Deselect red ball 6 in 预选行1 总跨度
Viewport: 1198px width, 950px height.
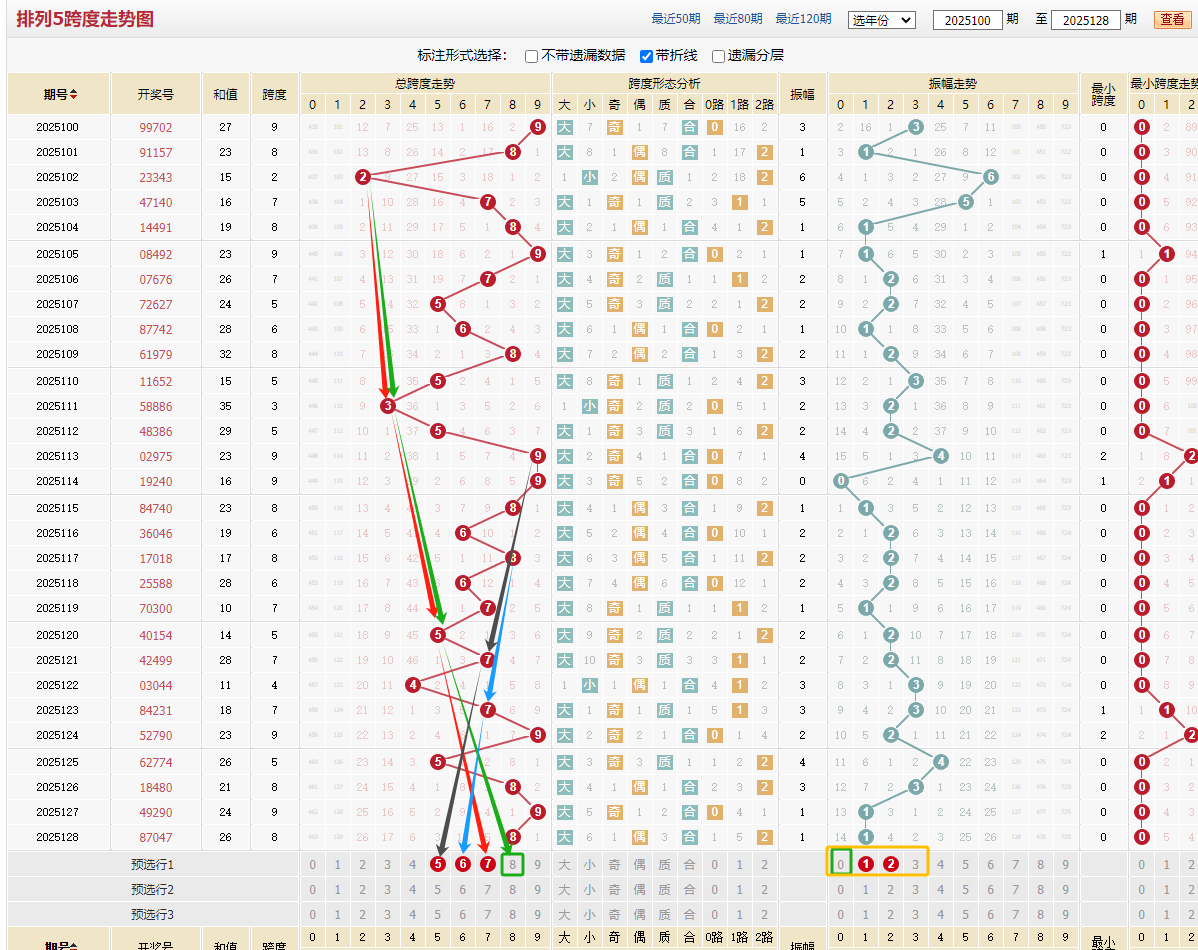463,864
